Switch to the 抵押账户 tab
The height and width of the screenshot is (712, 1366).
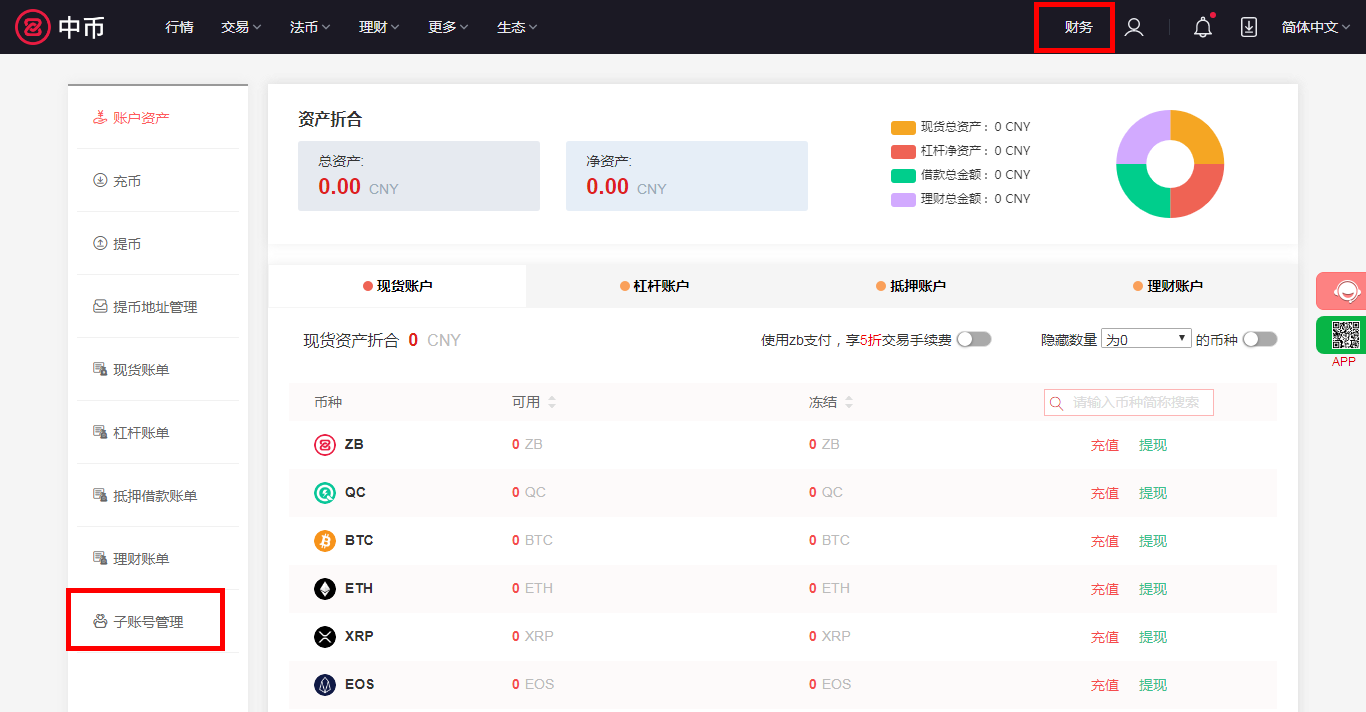coord(911,286)
